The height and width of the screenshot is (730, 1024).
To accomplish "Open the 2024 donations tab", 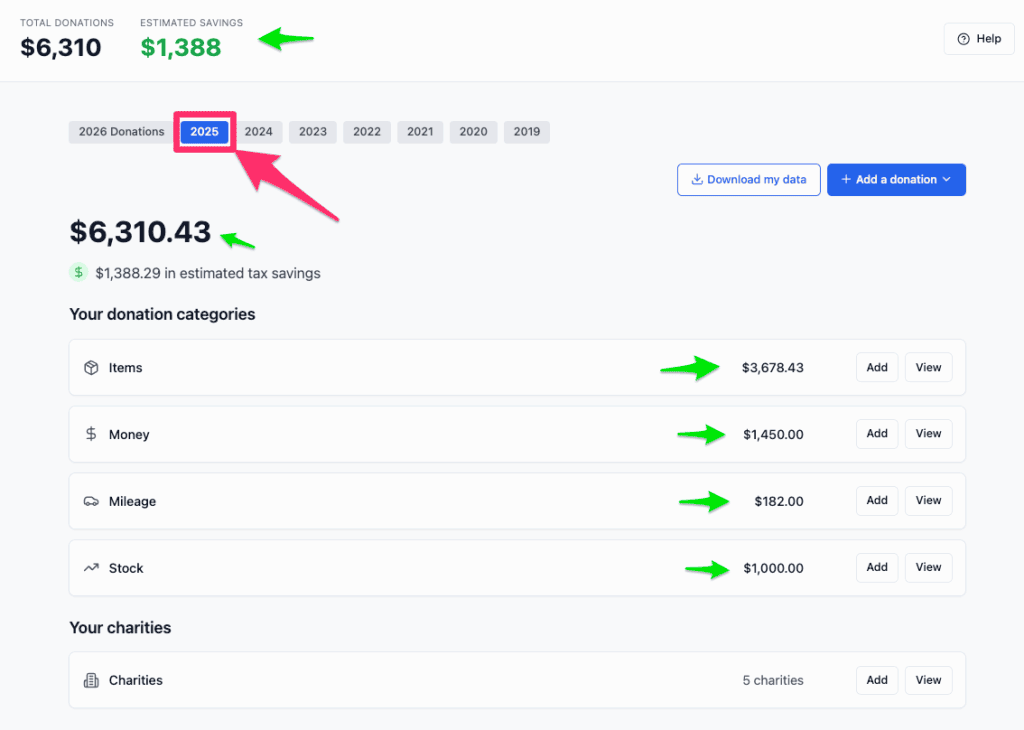I will [258, 132].
